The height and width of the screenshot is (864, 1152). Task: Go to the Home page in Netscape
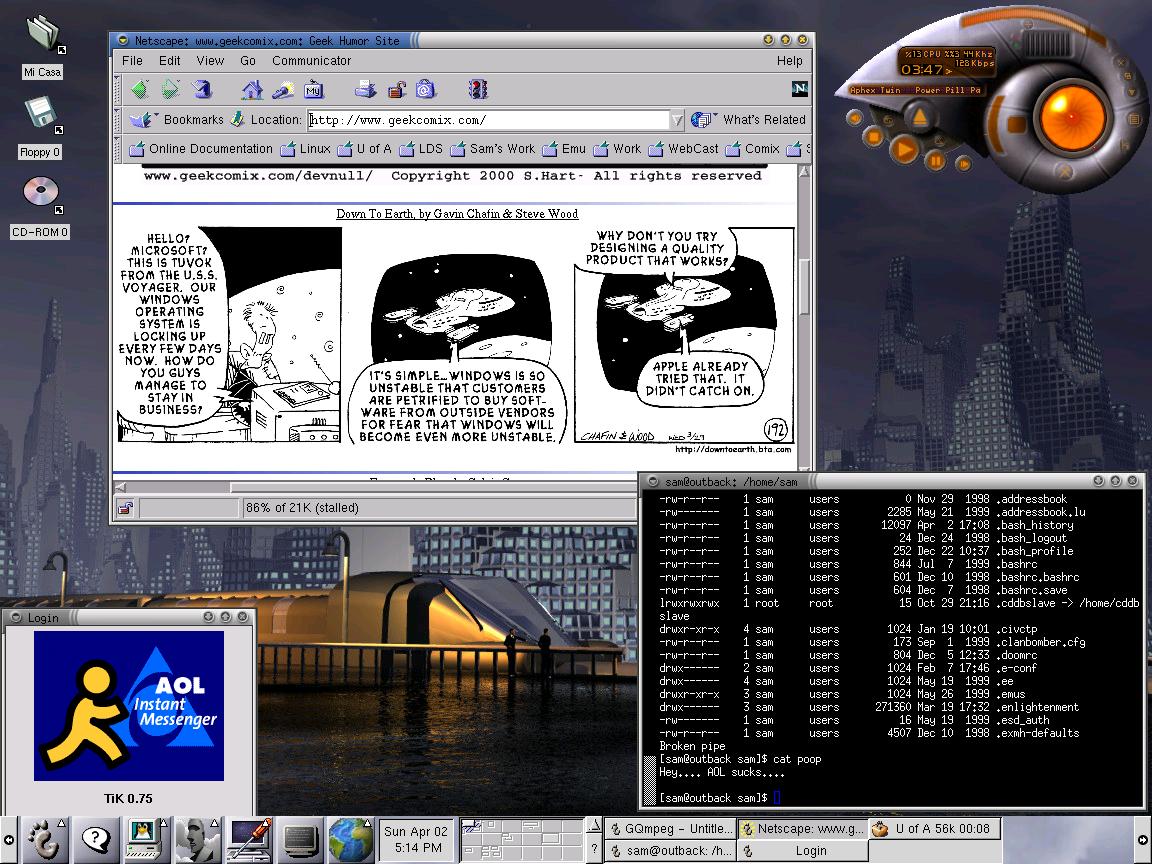point(252,90)
